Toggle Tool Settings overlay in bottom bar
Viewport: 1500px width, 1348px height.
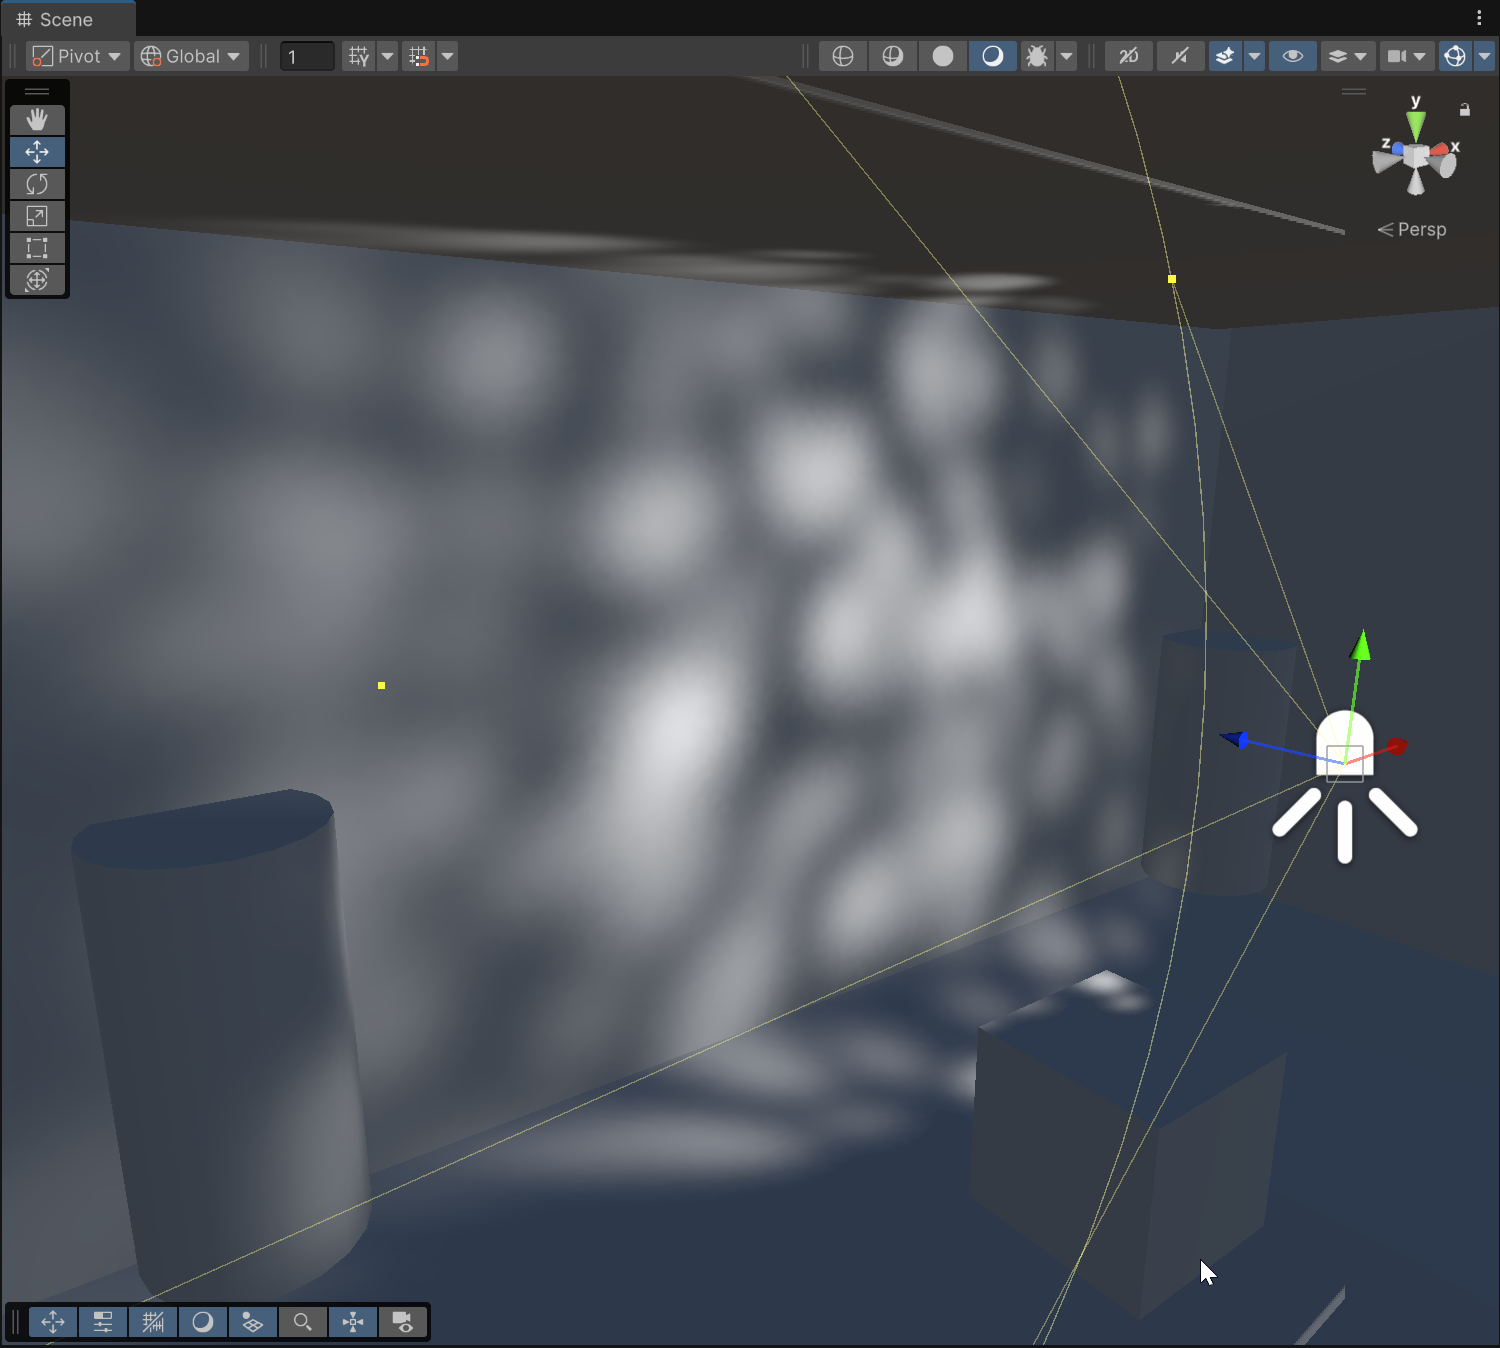(x=103, y=1322)
